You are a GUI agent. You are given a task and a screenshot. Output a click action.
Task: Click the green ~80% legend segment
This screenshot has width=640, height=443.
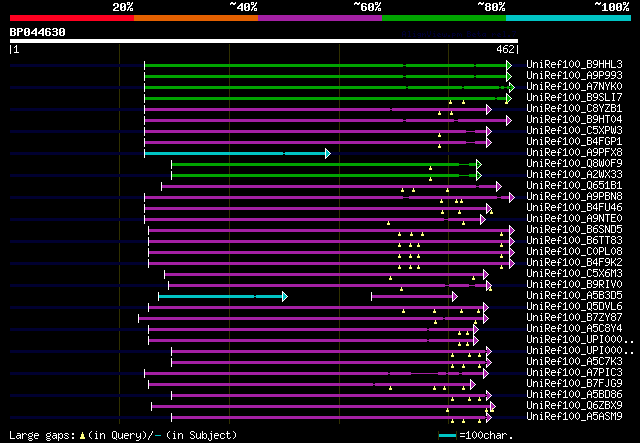tap(444, 18)
